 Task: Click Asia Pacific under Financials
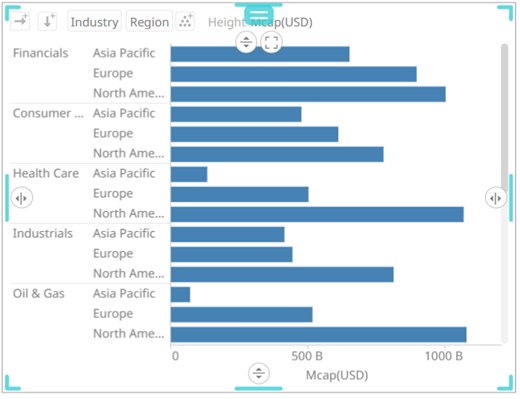(x=124, y=53)
